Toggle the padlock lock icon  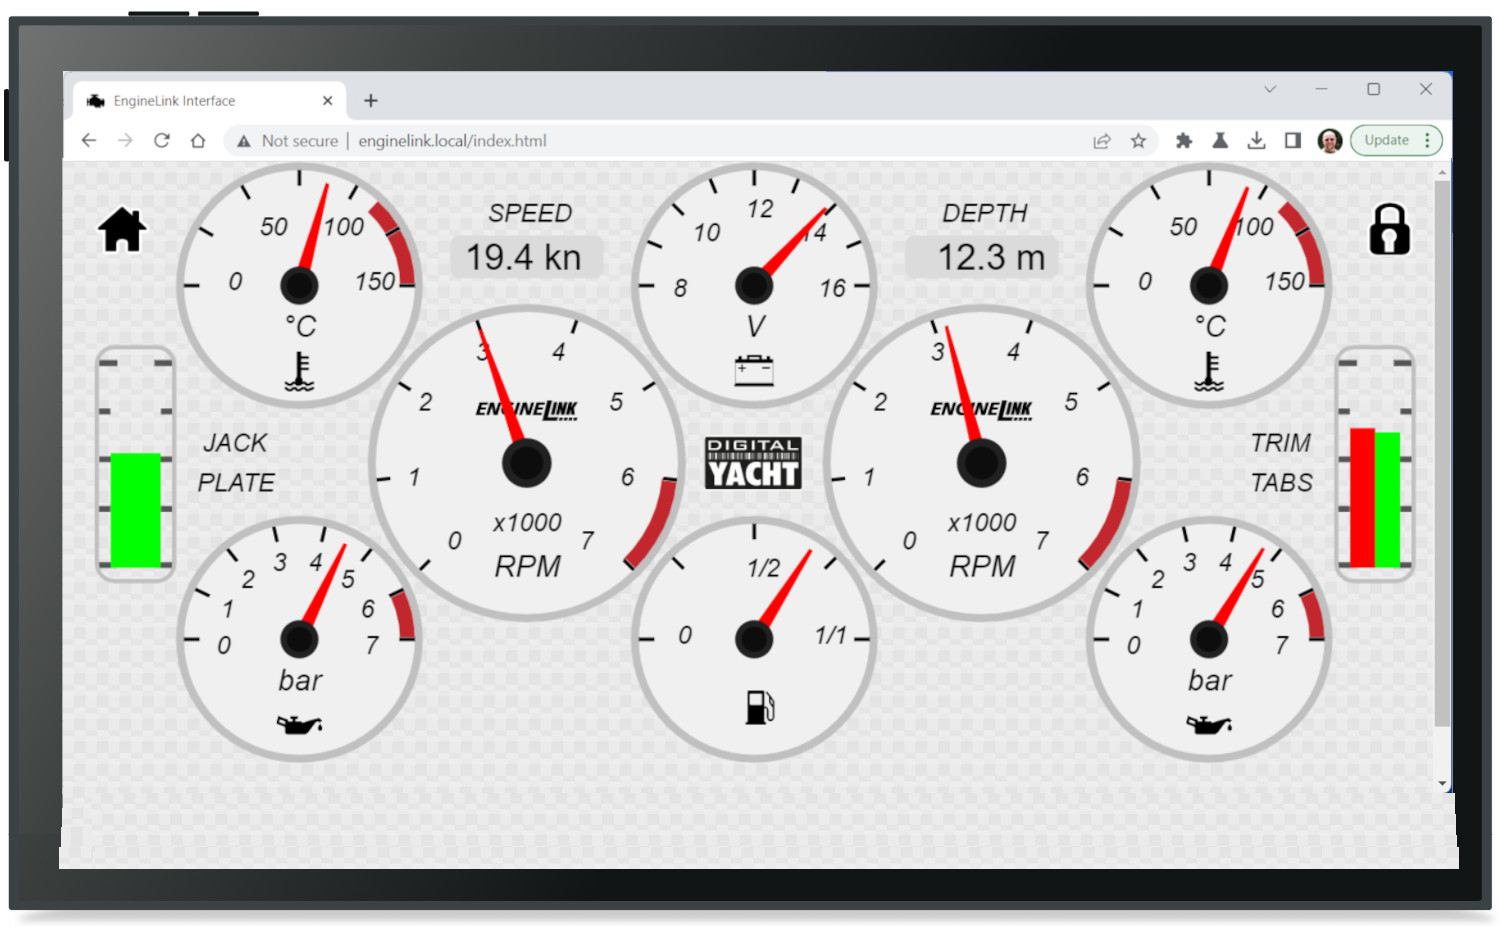[1389, 230]
